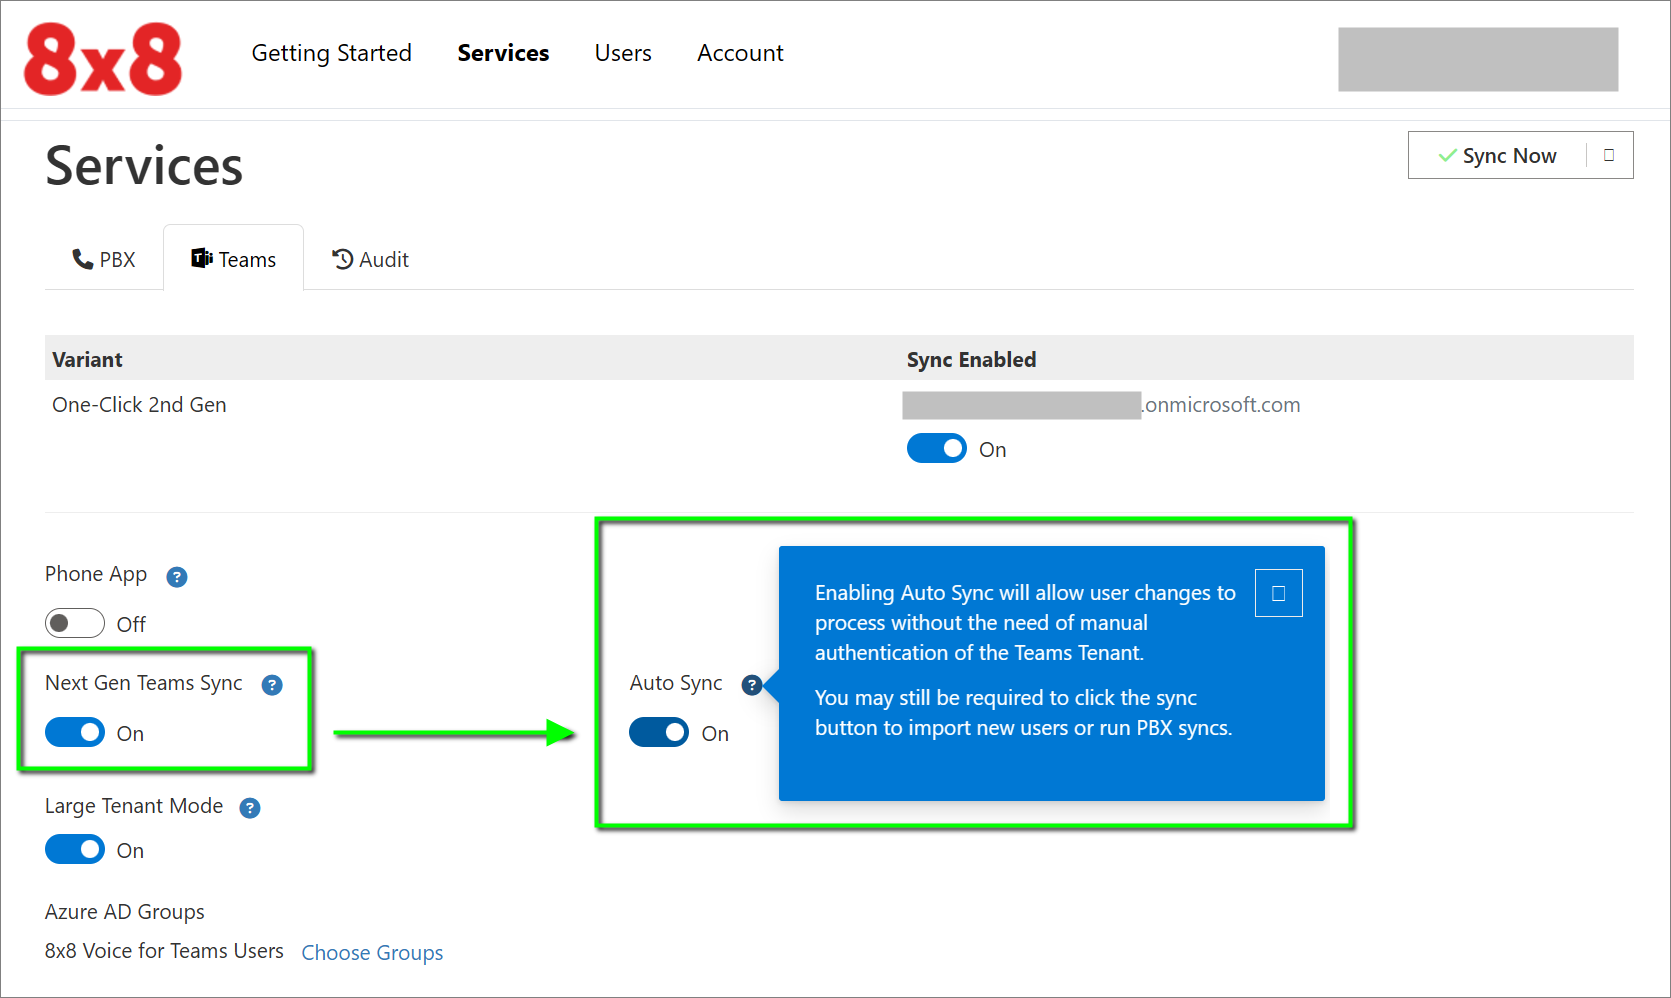Show help for Phone App
Viewport: 1671px width, 998px height.
click(177, 577)
